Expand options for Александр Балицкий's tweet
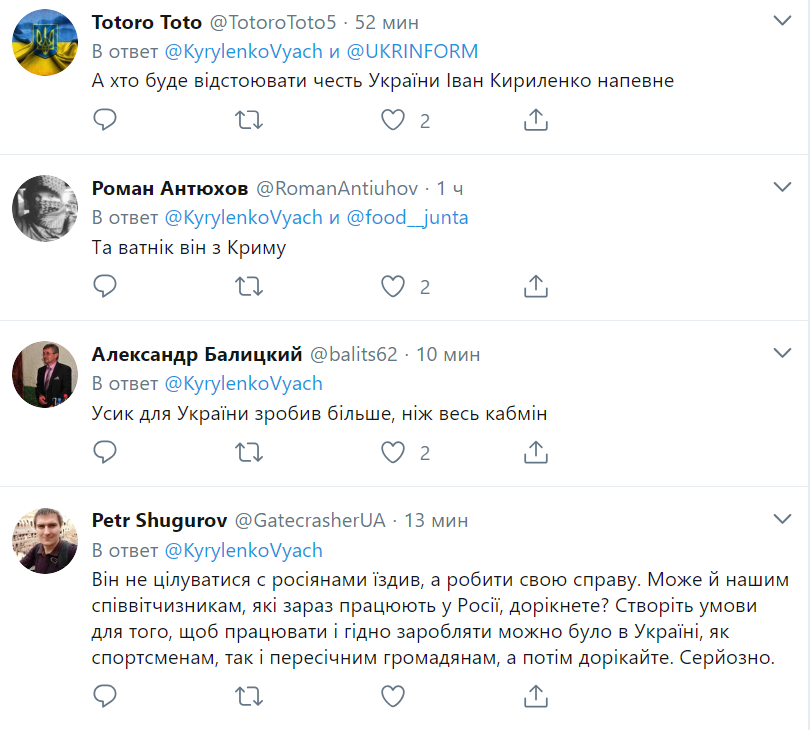Image resolution: width=810 pixels, height=730 pixels. coord(783,353)
